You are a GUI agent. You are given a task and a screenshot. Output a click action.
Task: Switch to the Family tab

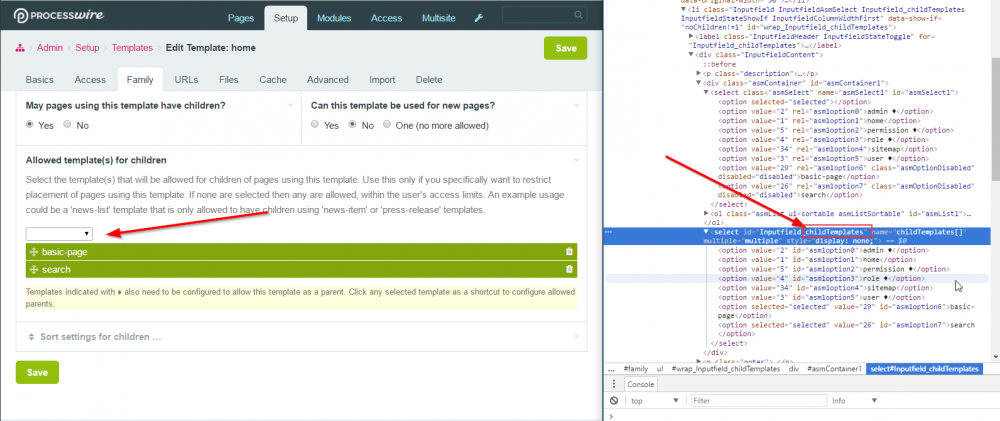[x=140, y=80]
